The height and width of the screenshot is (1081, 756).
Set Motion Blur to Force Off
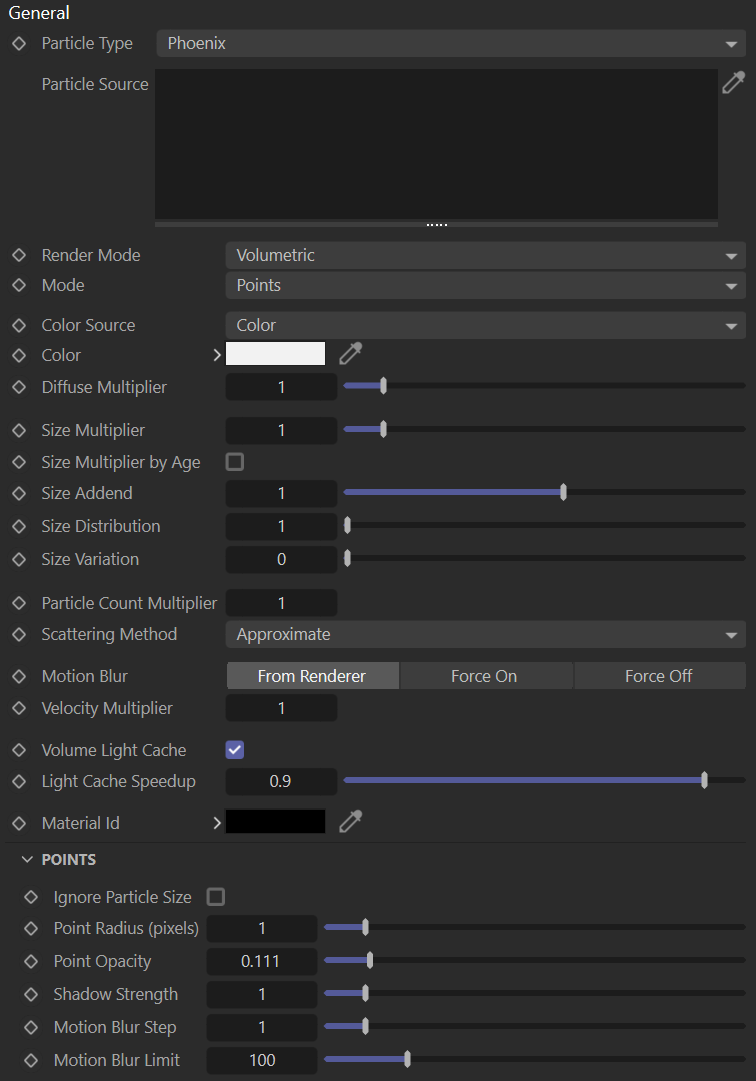660,676
